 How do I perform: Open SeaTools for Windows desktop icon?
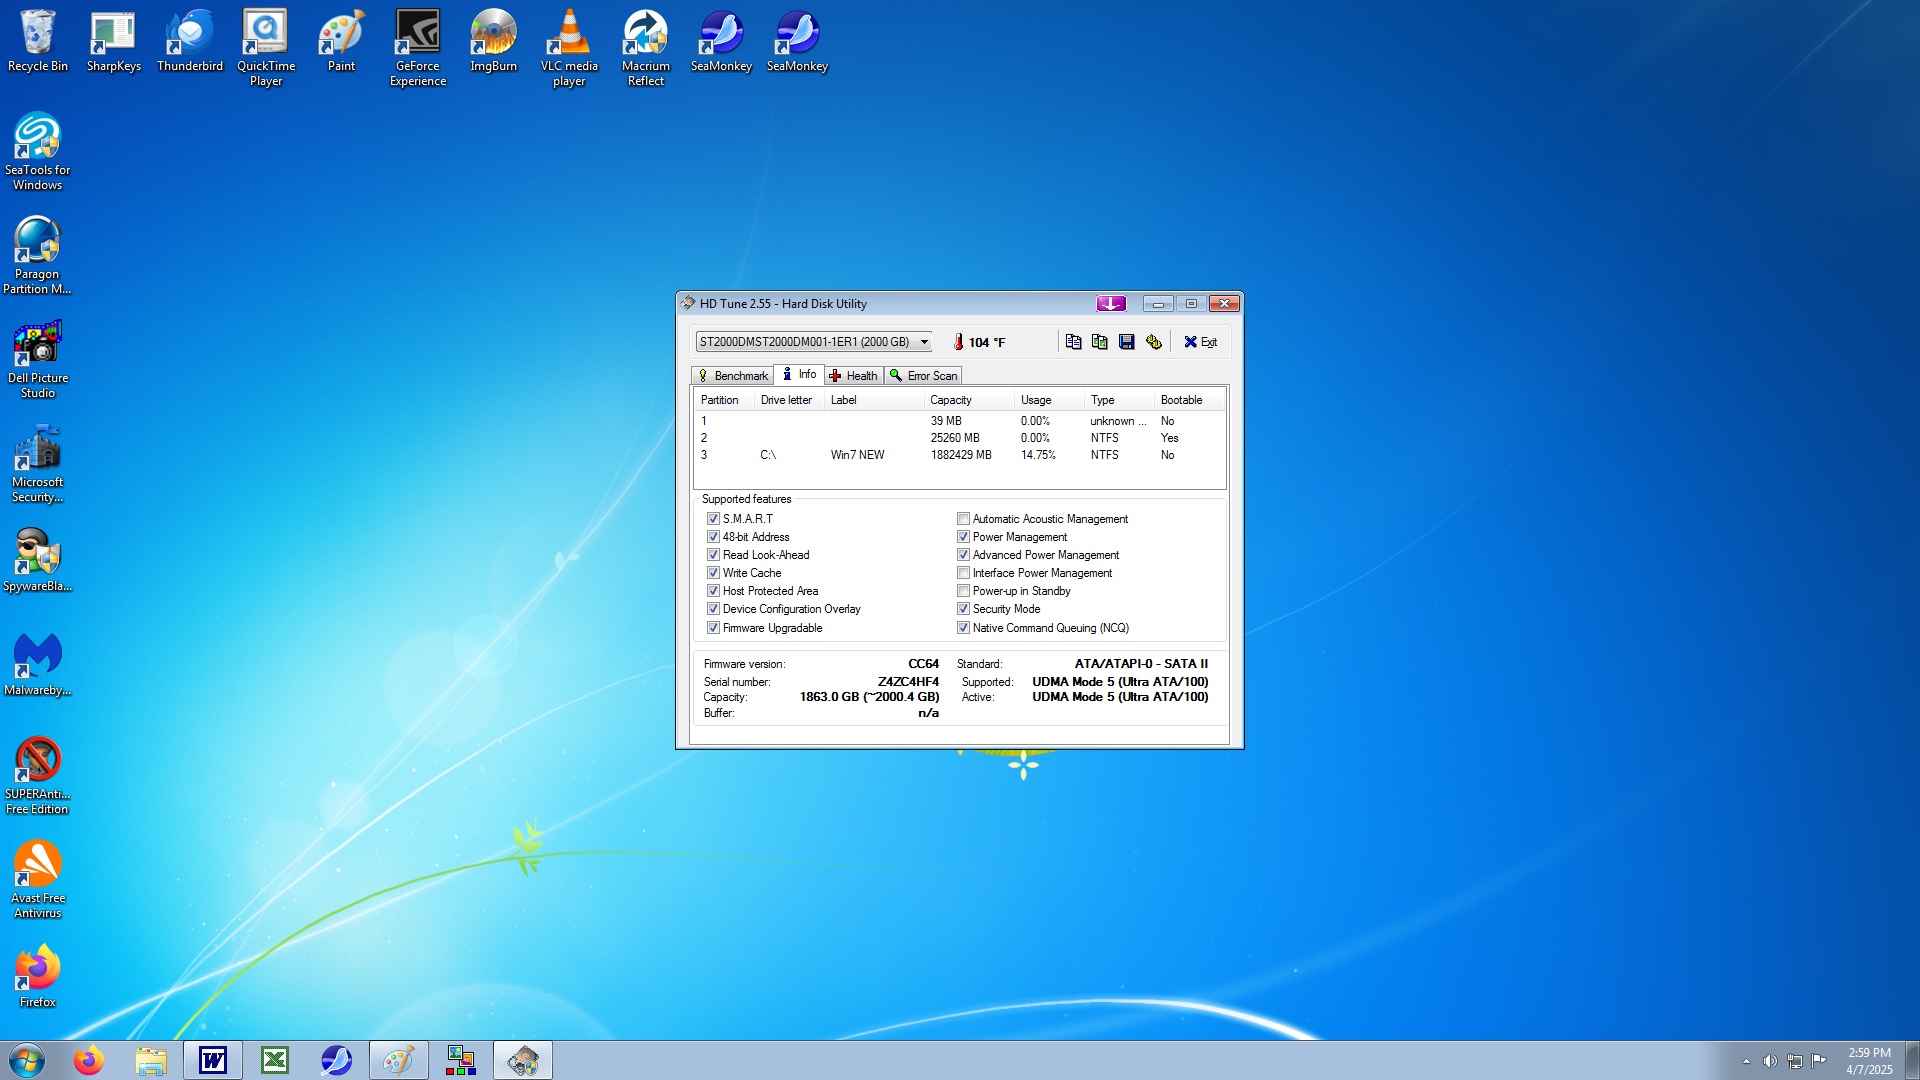click(38, 152)
